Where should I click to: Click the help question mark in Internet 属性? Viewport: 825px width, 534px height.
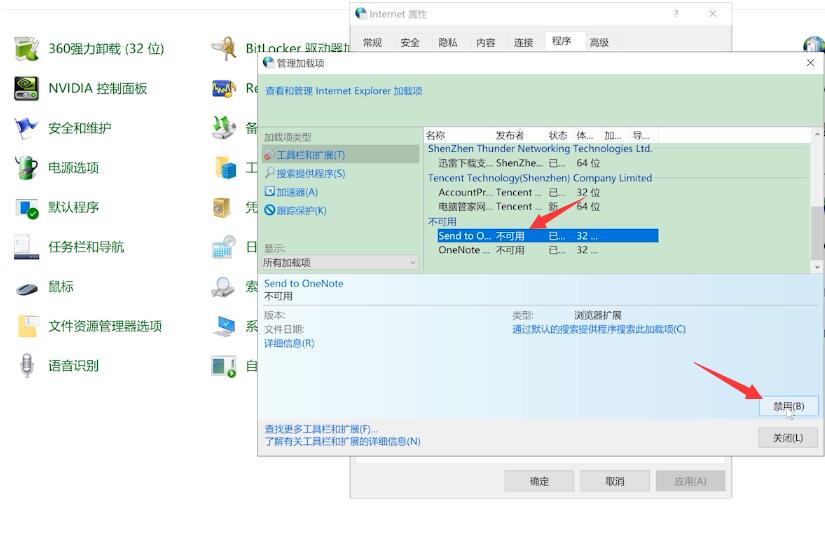pos(676,14)
